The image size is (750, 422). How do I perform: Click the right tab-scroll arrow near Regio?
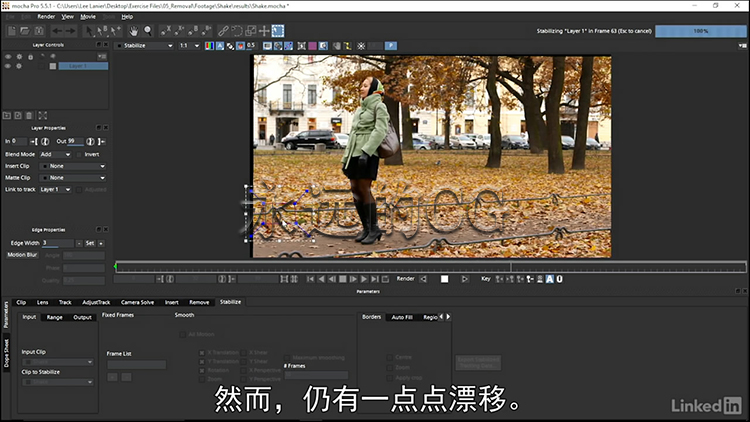(448, 317)
